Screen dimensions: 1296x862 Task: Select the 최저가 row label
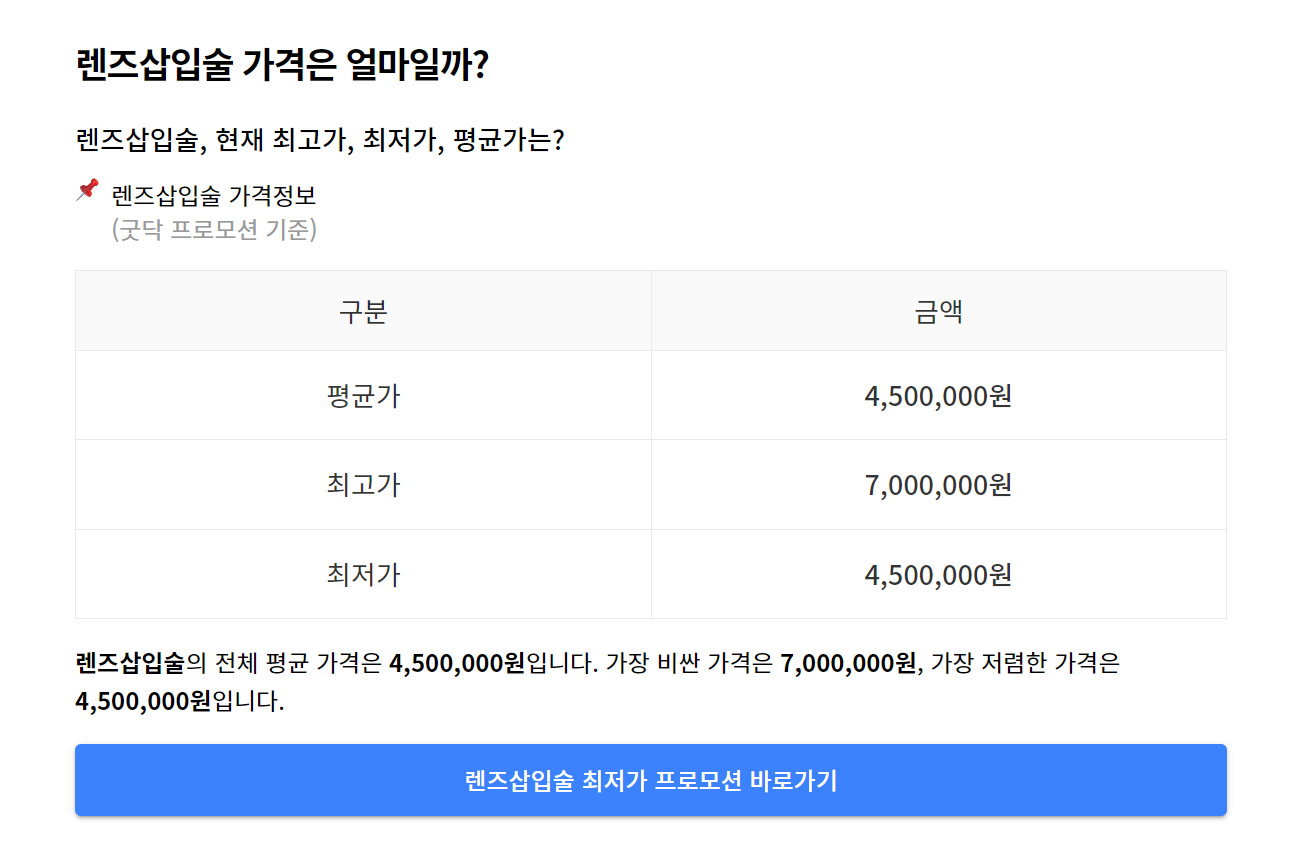[362, 574]
